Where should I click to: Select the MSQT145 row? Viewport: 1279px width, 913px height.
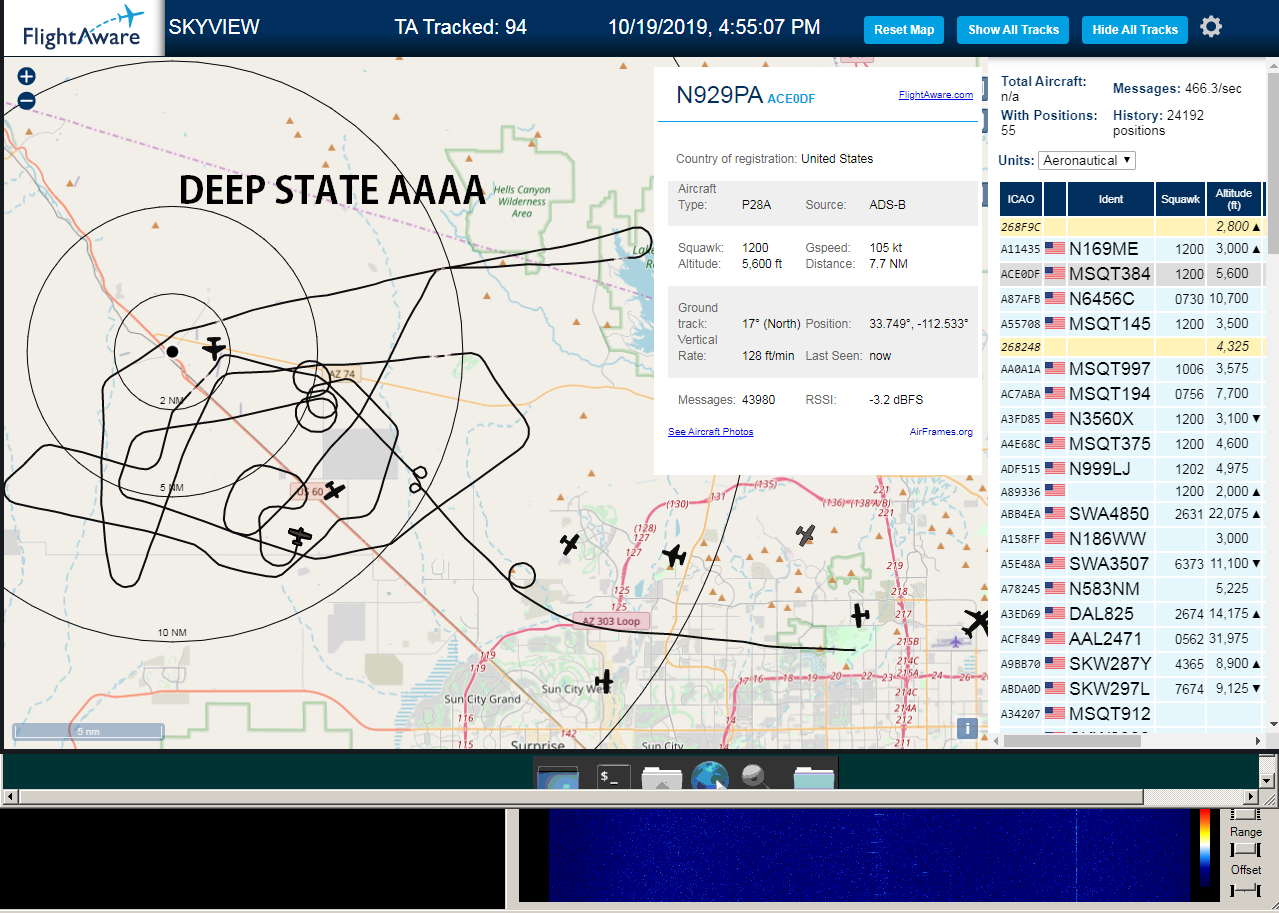[1131, 323]
